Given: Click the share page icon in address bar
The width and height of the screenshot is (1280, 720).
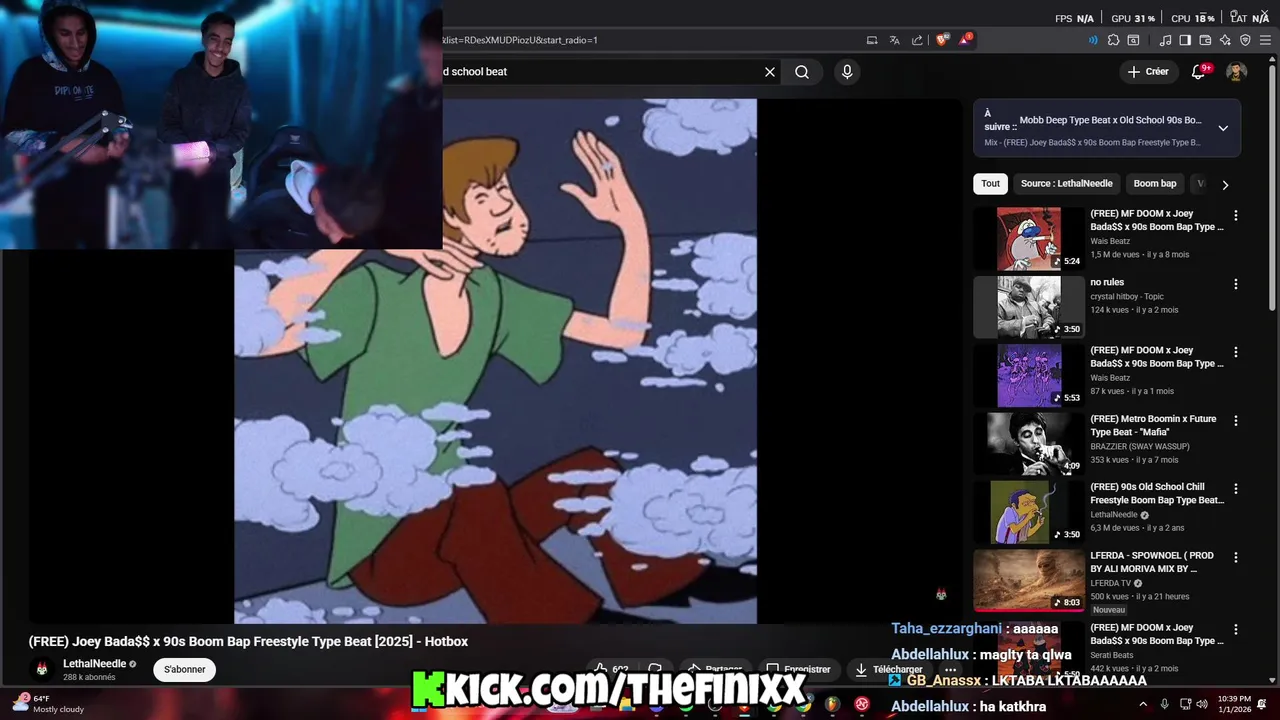Looking at the screenshot, I should pos(918,40).
